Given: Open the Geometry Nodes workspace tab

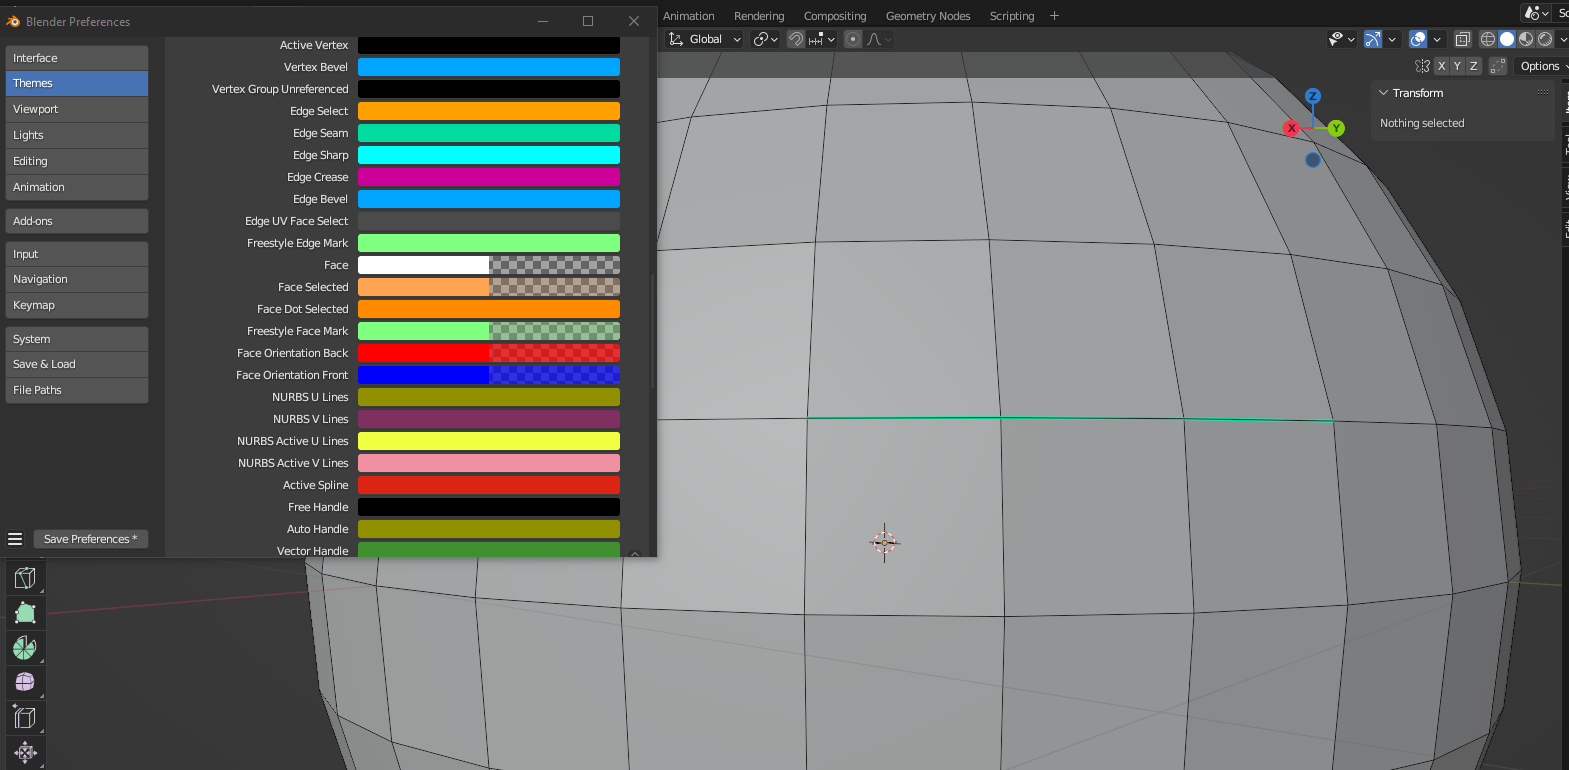Looking at the screenshot, I should tap(928, 16).
